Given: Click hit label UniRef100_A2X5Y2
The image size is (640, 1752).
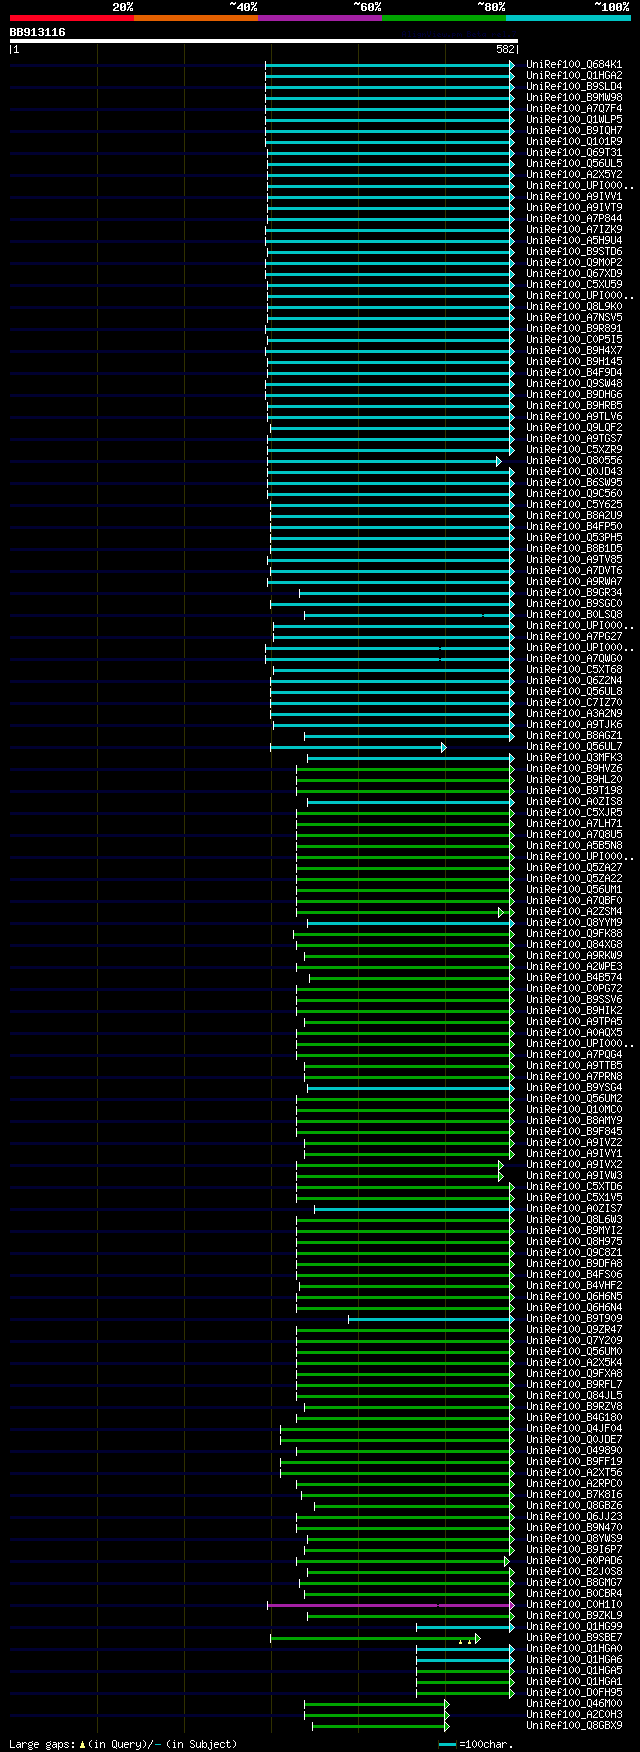Looking at the screenshot, I should tap(574, 175).
